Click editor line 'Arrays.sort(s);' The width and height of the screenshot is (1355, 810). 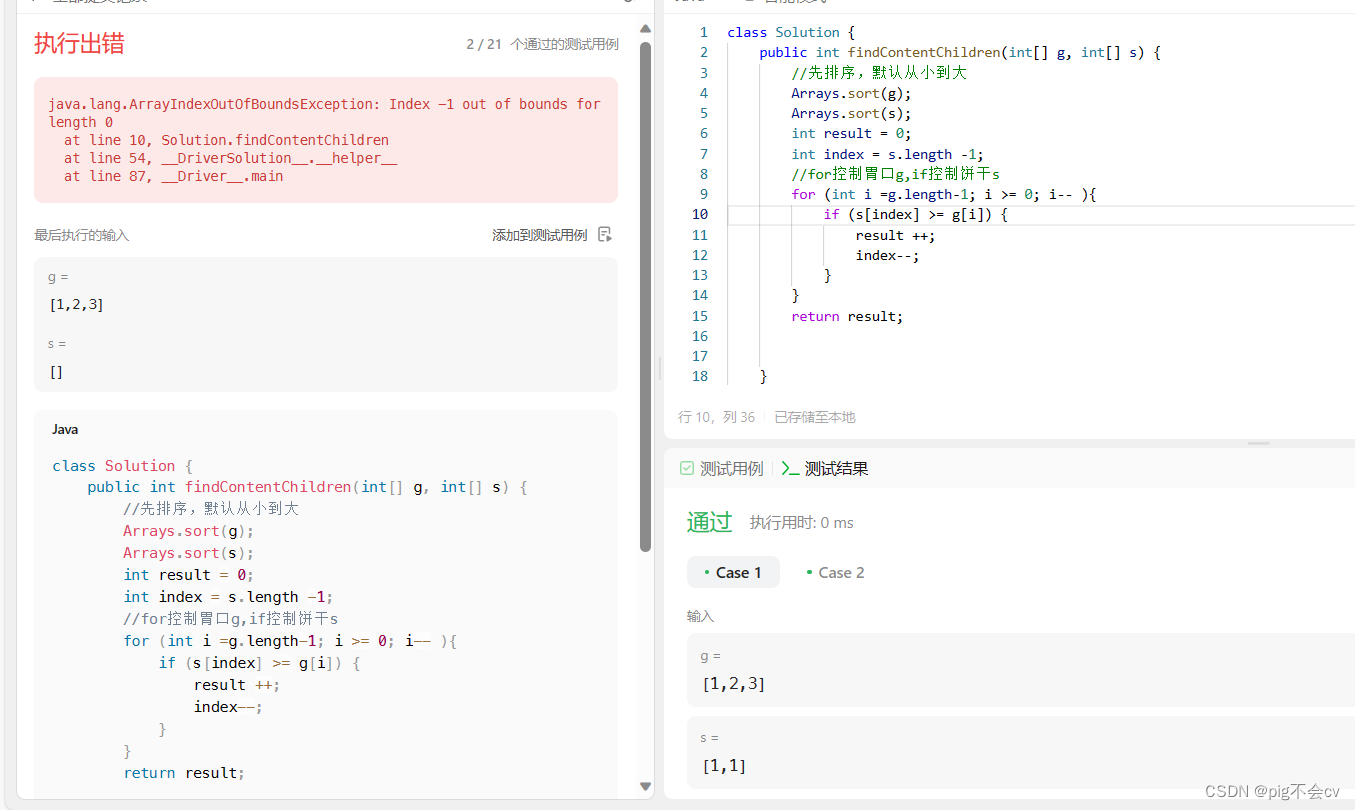point(851,113)
